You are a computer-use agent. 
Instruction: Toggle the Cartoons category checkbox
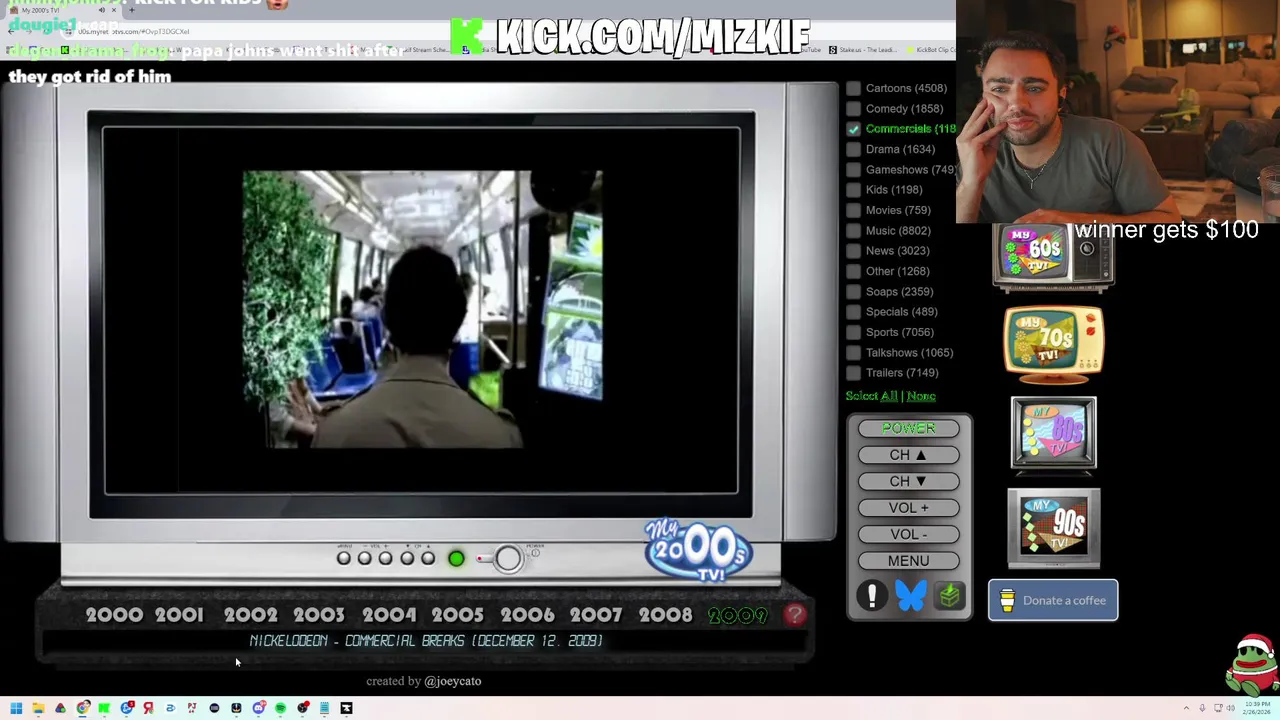(853, 88)
